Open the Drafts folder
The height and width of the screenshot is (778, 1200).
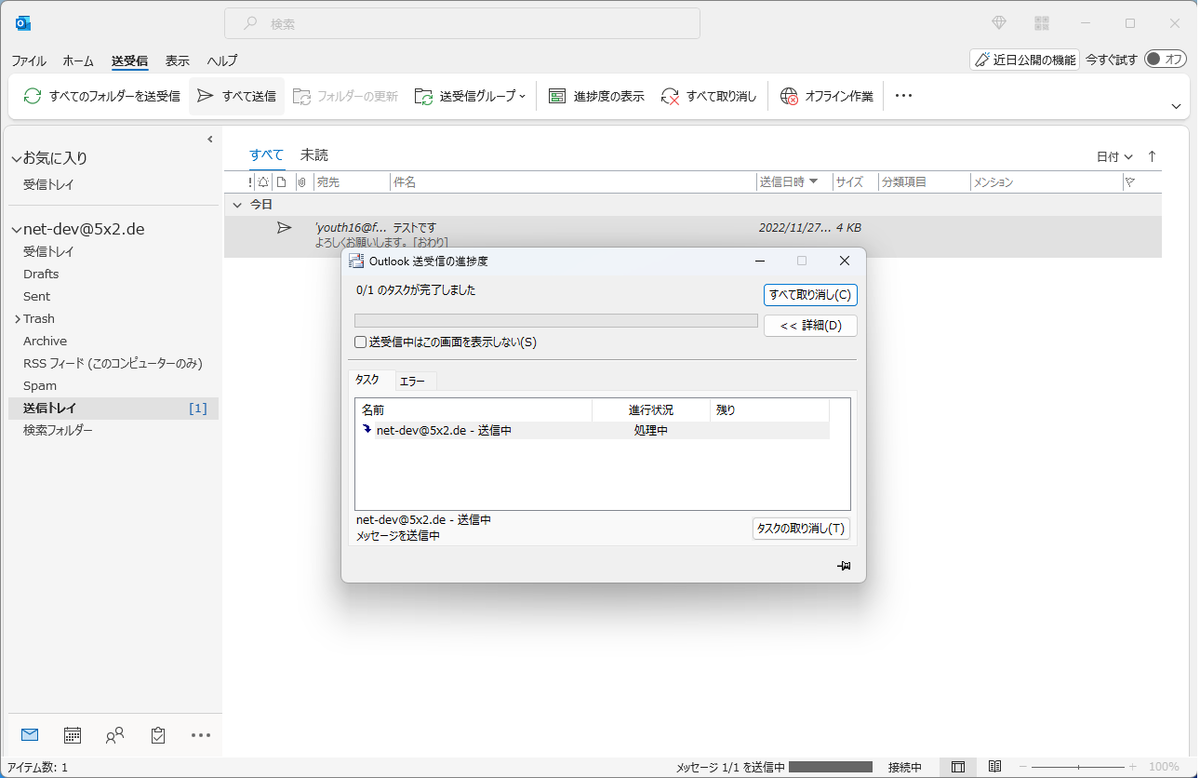click(x=41, y=274)
